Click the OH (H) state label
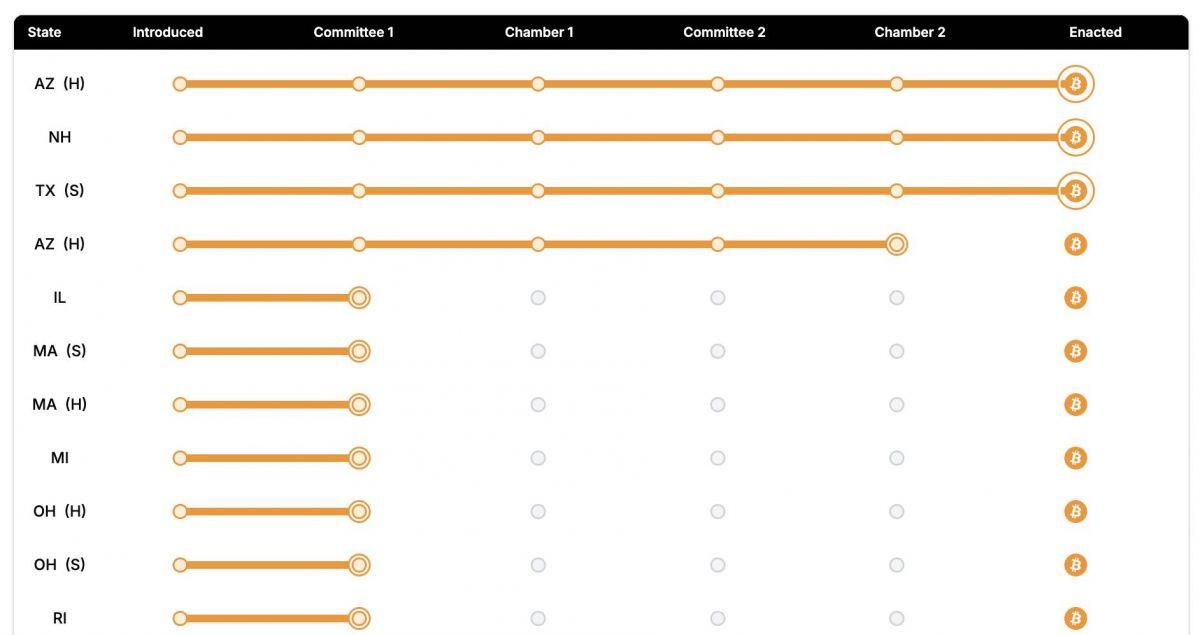Screen dimensions: 1200x635 [x=60, y=511]
